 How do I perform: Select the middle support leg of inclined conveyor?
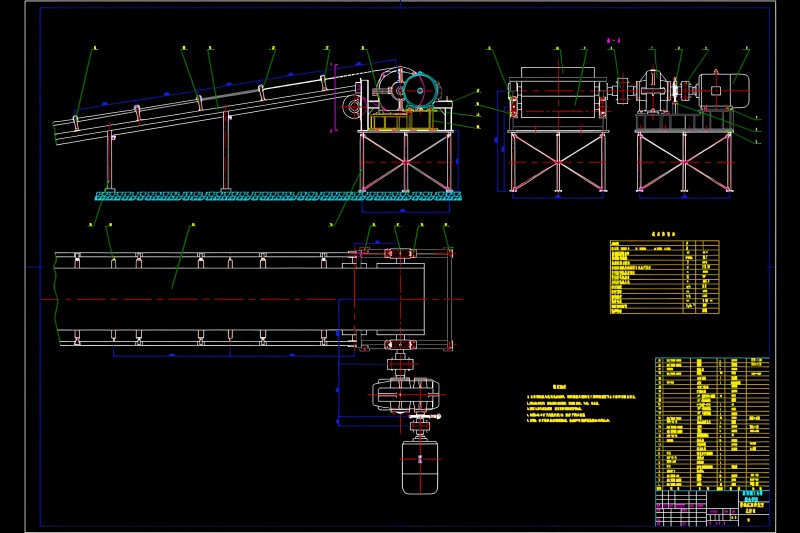tap(226, 150)
